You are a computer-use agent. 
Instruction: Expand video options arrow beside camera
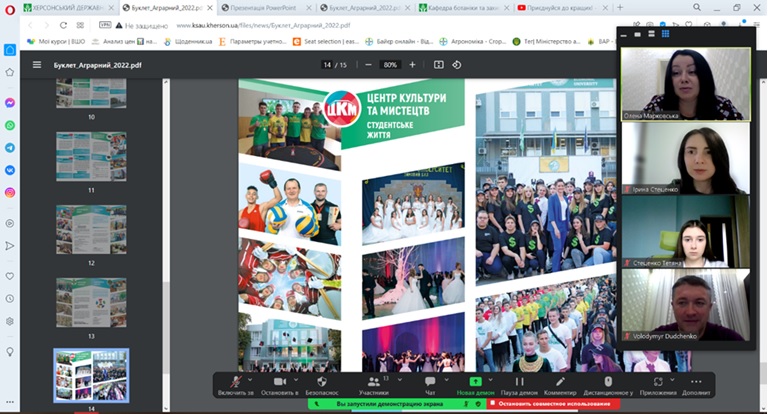click(296, 380)
